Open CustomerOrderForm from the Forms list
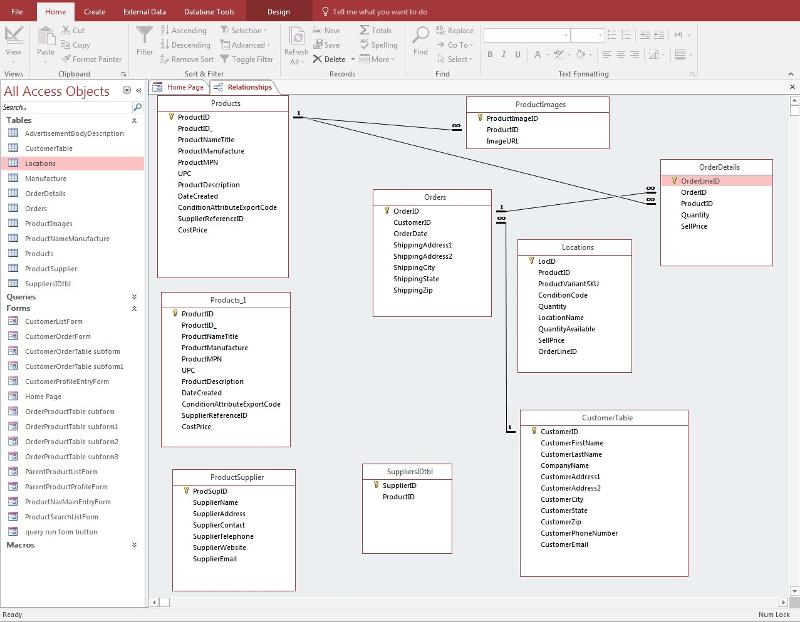The height and width of the screenshot is (622, 800). click(x=57, y=336)
